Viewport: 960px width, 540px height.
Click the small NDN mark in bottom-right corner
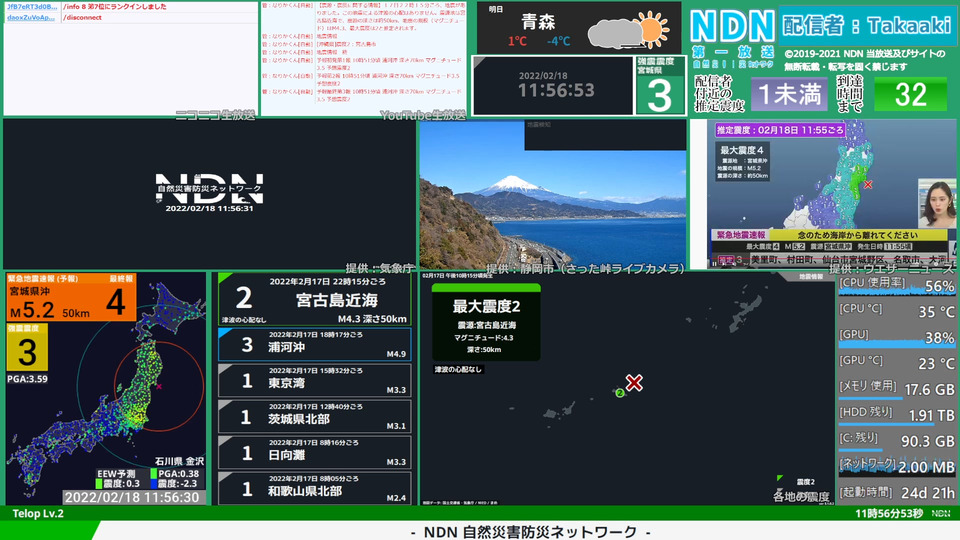point(941,513)
